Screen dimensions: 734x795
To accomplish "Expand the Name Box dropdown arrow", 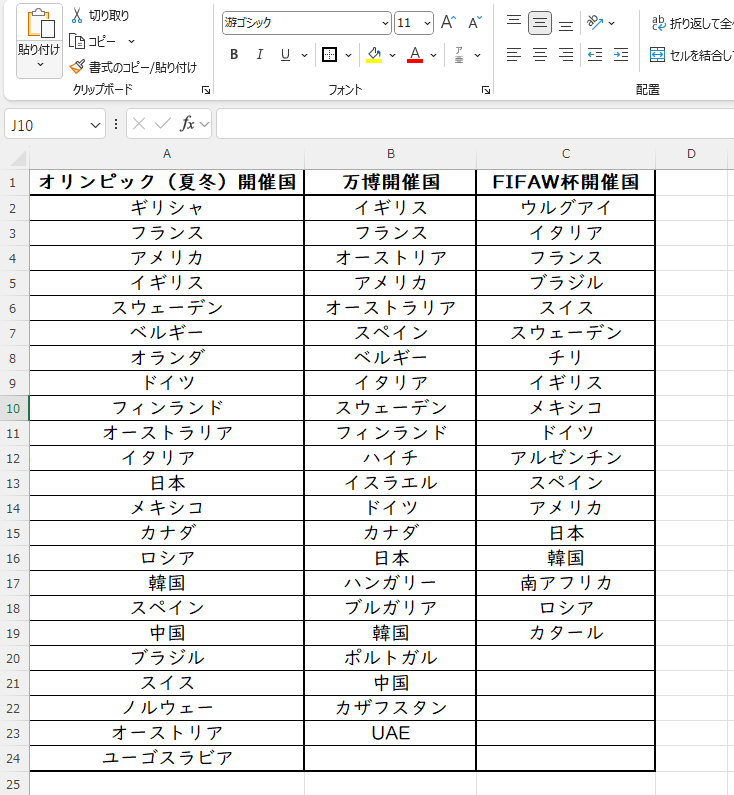I will point(95,125).
